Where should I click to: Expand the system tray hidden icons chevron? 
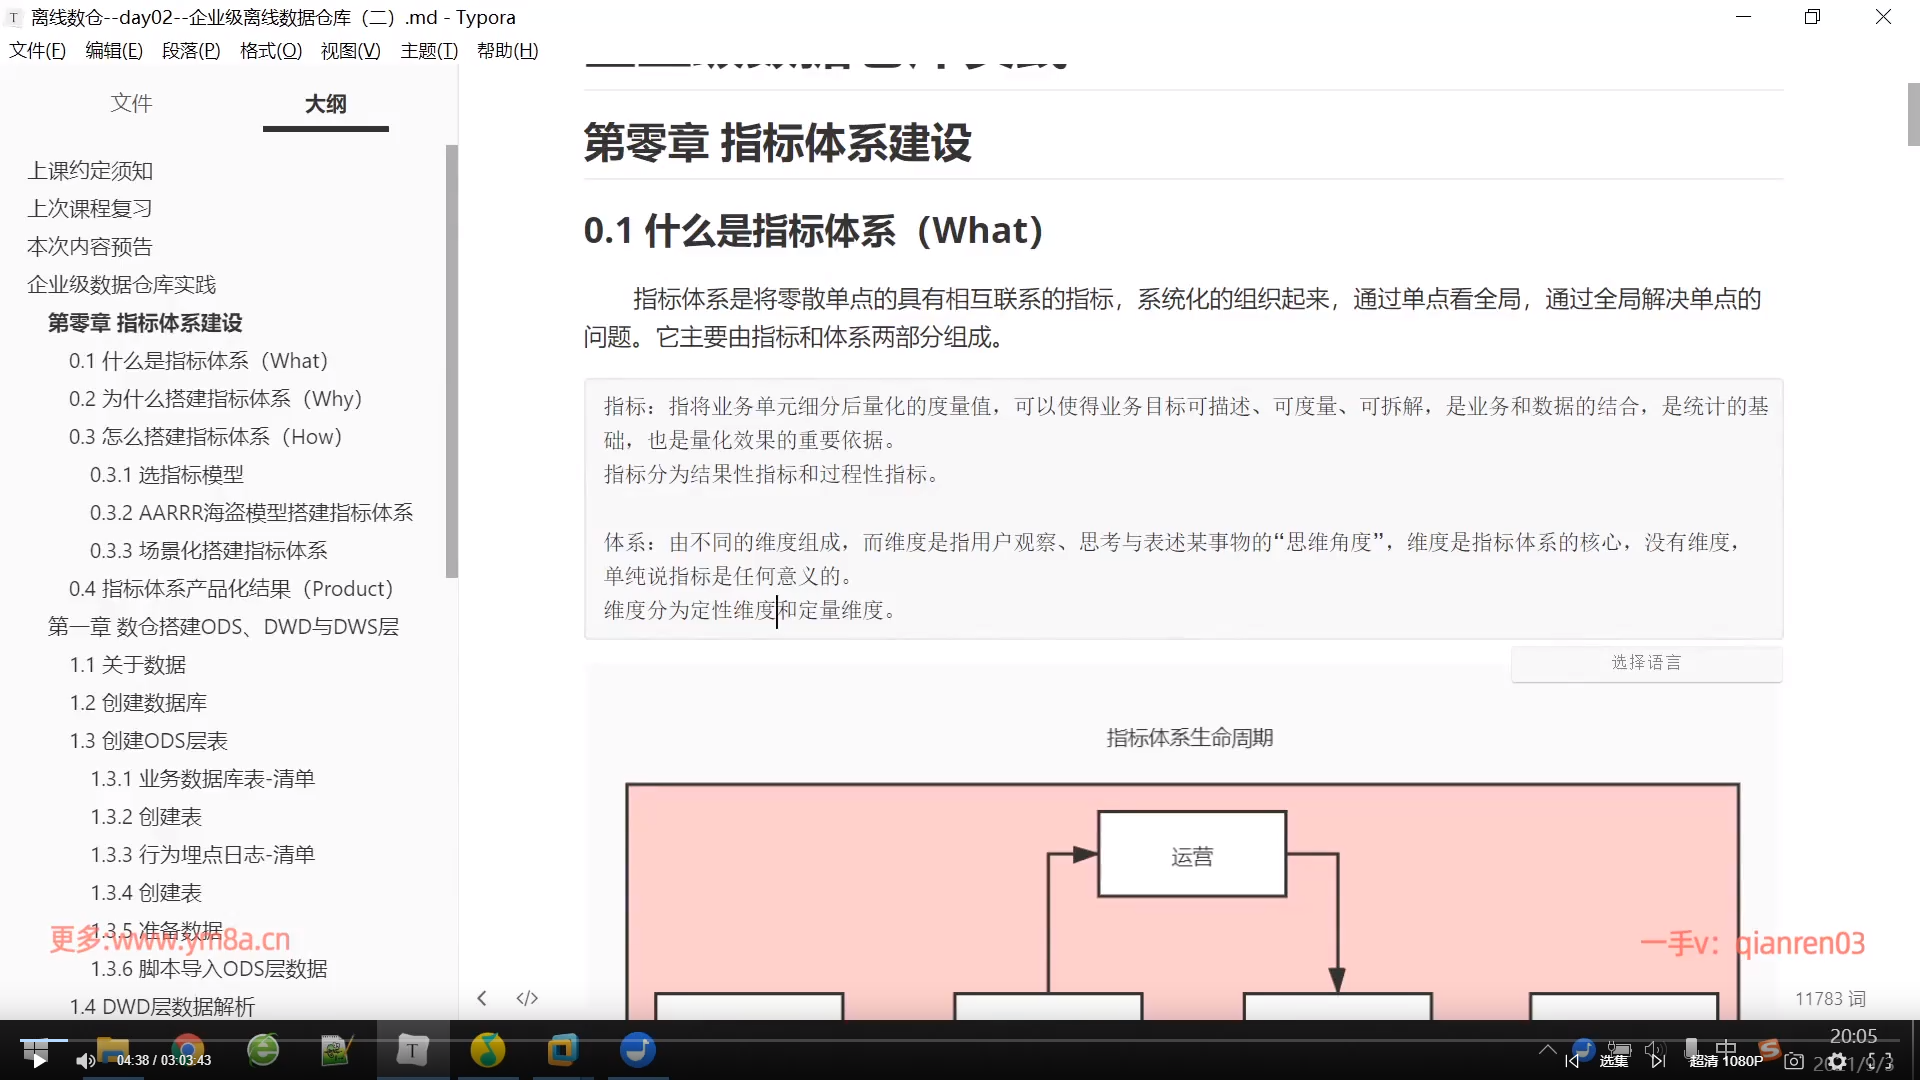tap(1547, 1049)
